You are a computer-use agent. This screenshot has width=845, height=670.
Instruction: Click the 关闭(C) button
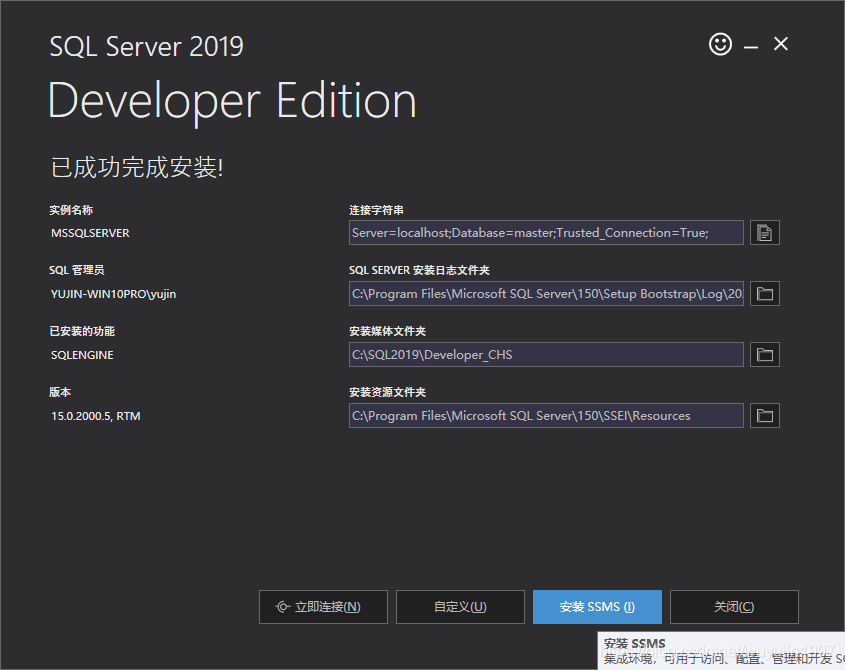[734, 607]
